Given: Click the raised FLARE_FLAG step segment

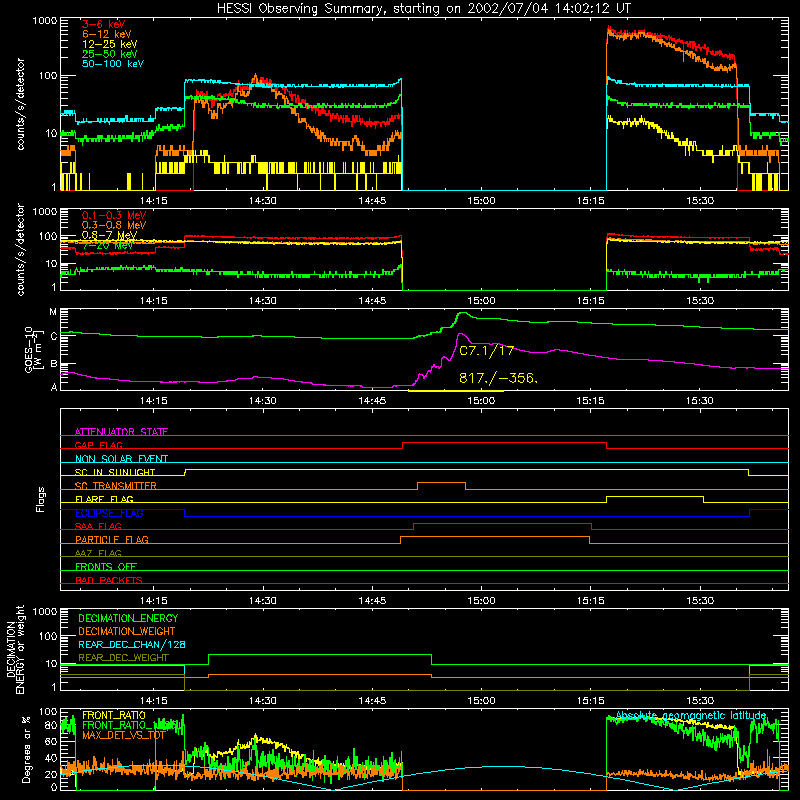Looking at the screenshot, I should (x=655, y=496).
